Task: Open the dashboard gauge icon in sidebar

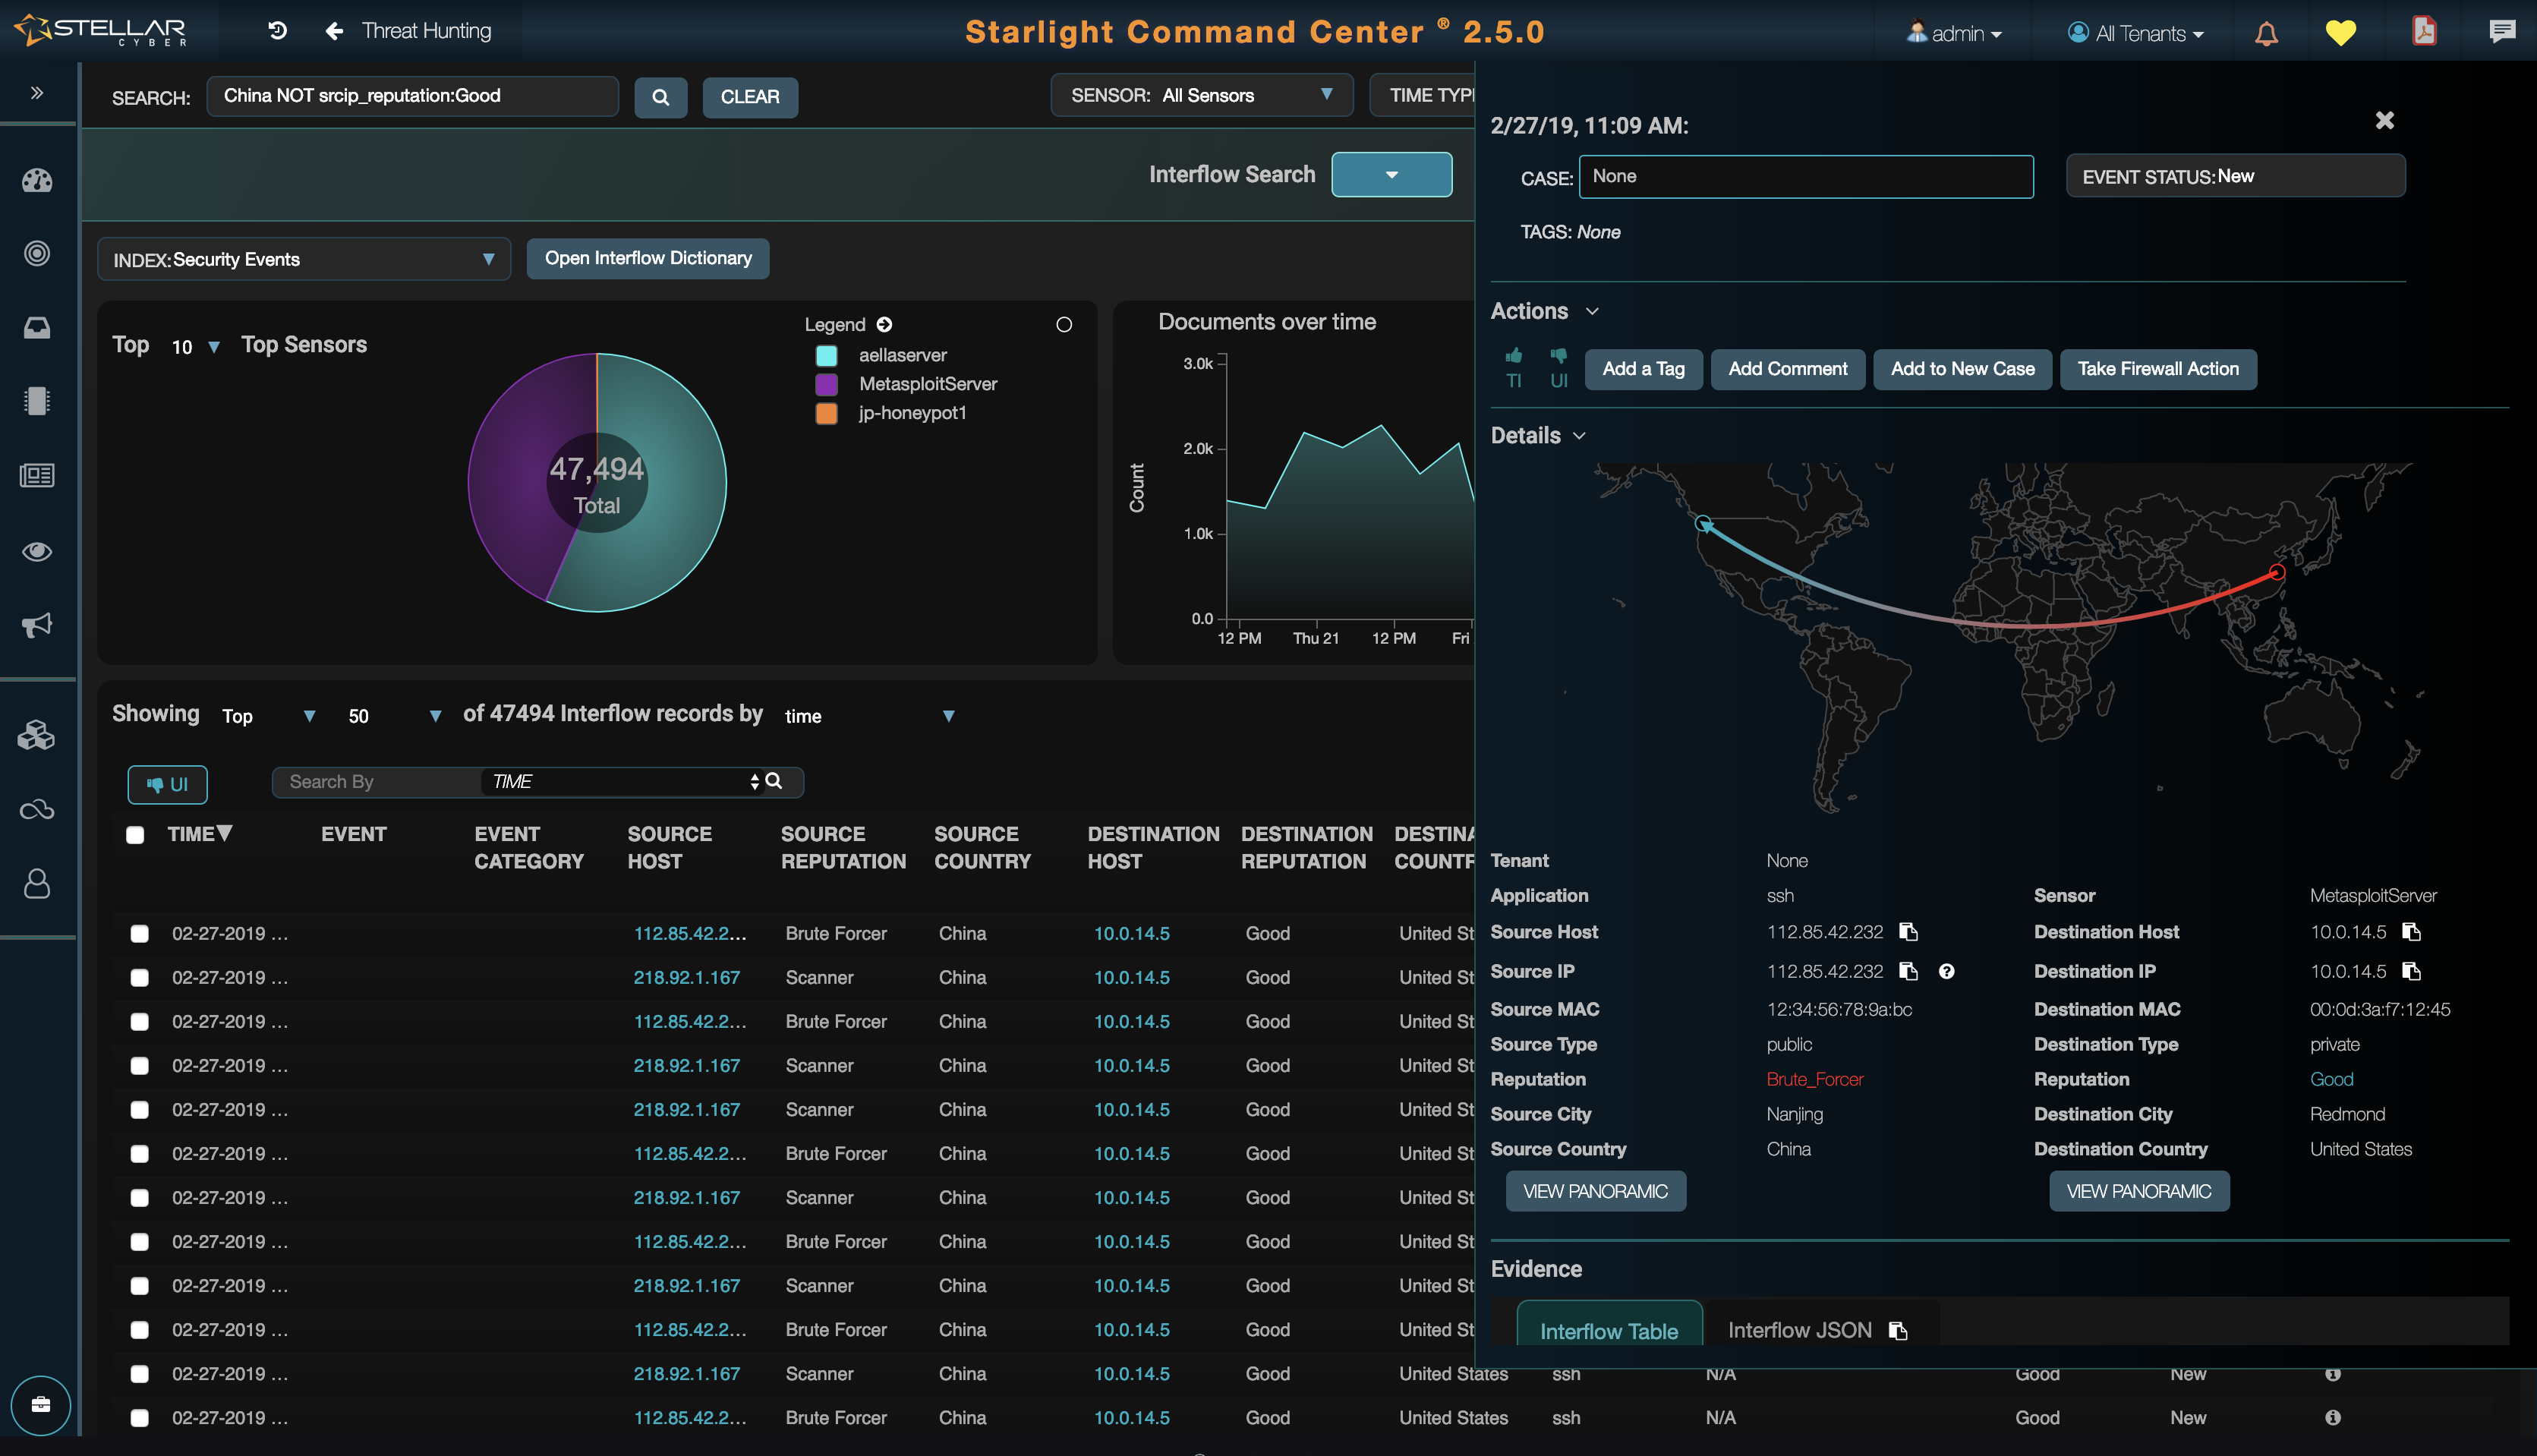Action: [x=37, y=180]
